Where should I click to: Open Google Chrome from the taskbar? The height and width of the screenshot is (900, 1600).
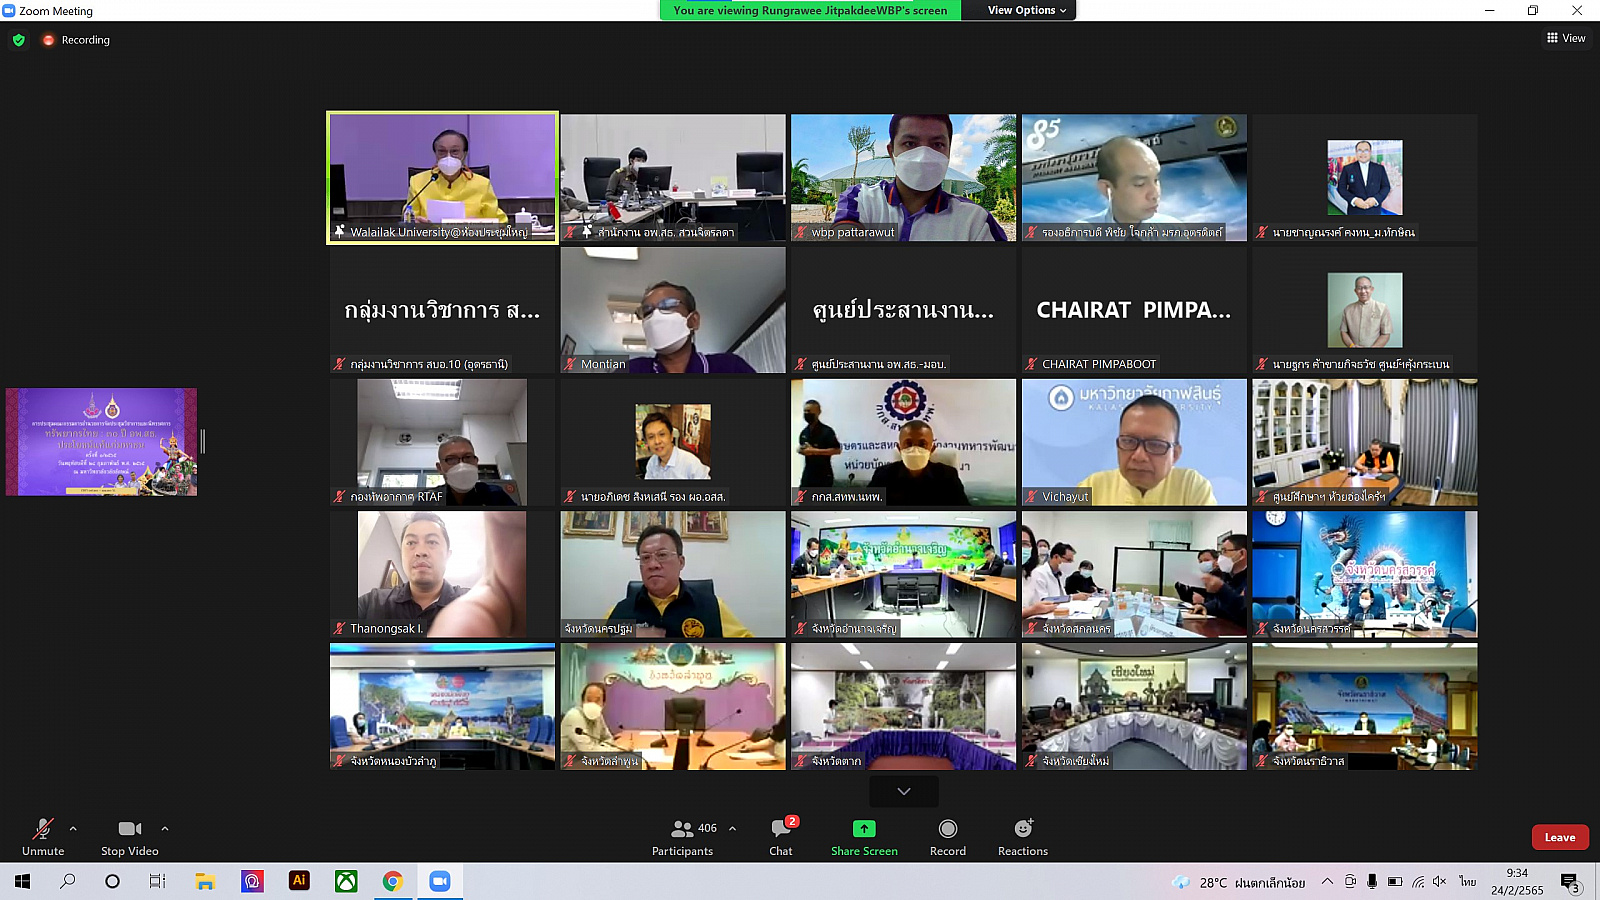pos(393,881)
